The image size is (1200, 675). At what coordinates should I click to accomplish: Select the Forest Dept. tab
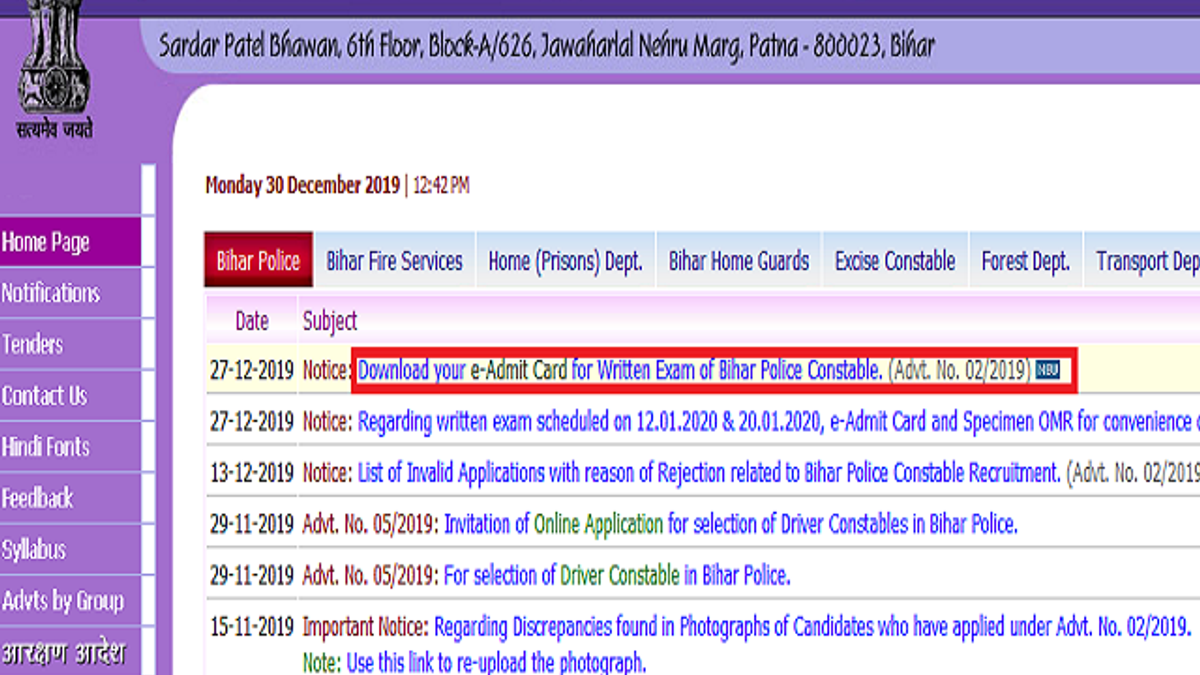click(x=1025, y=262)
